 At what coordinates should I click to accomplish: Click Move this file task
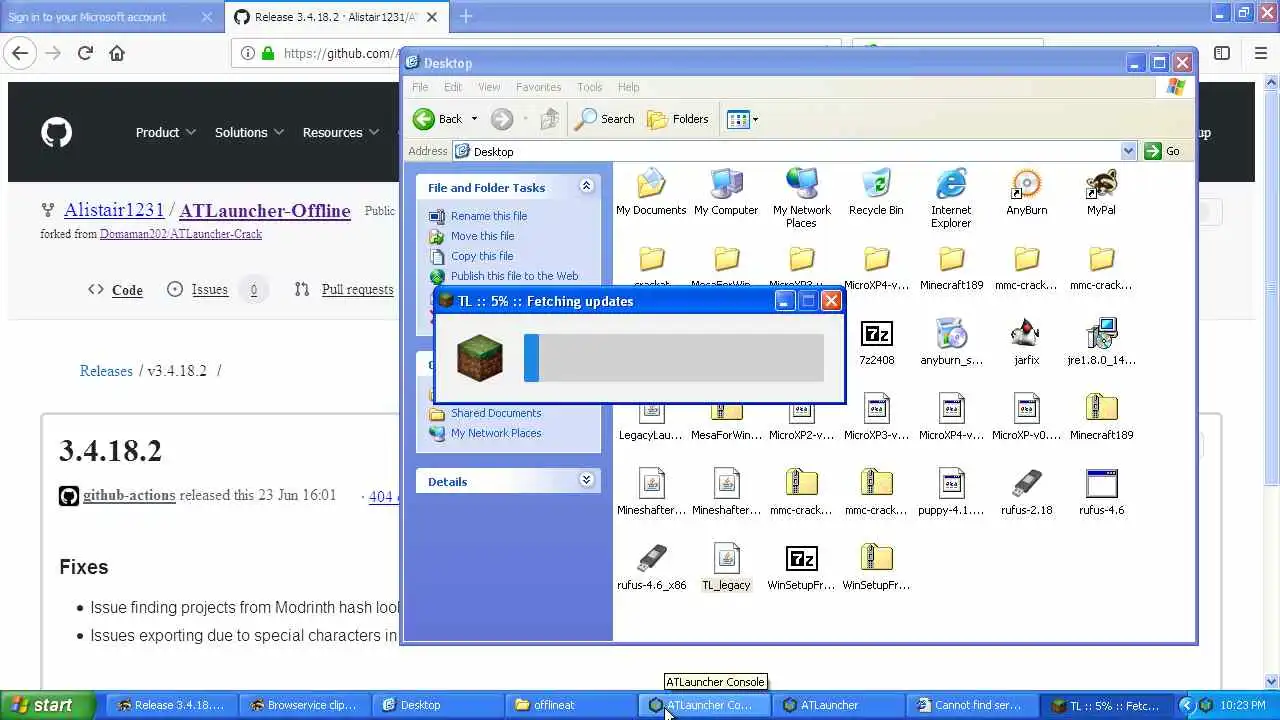482,236
